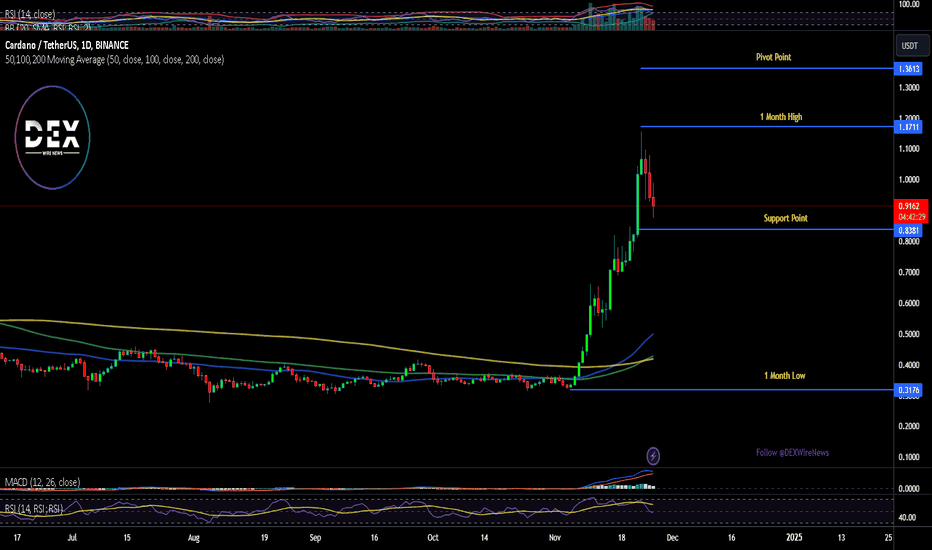Click the Sep label on time axis

coord(315,538)
